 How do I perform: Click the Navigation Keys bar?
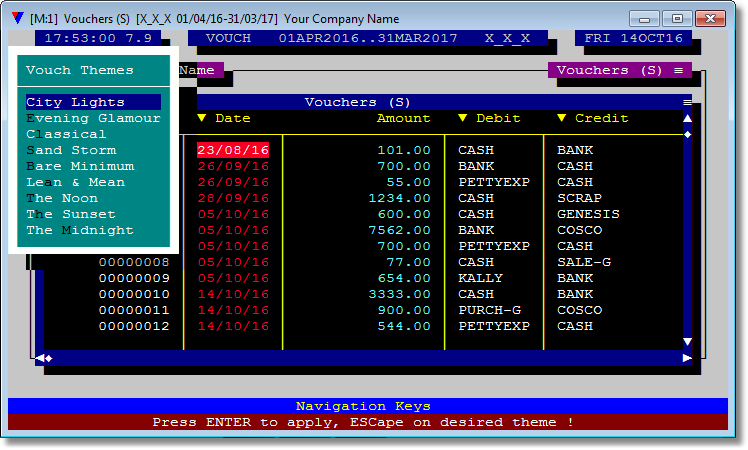(368, 406)
